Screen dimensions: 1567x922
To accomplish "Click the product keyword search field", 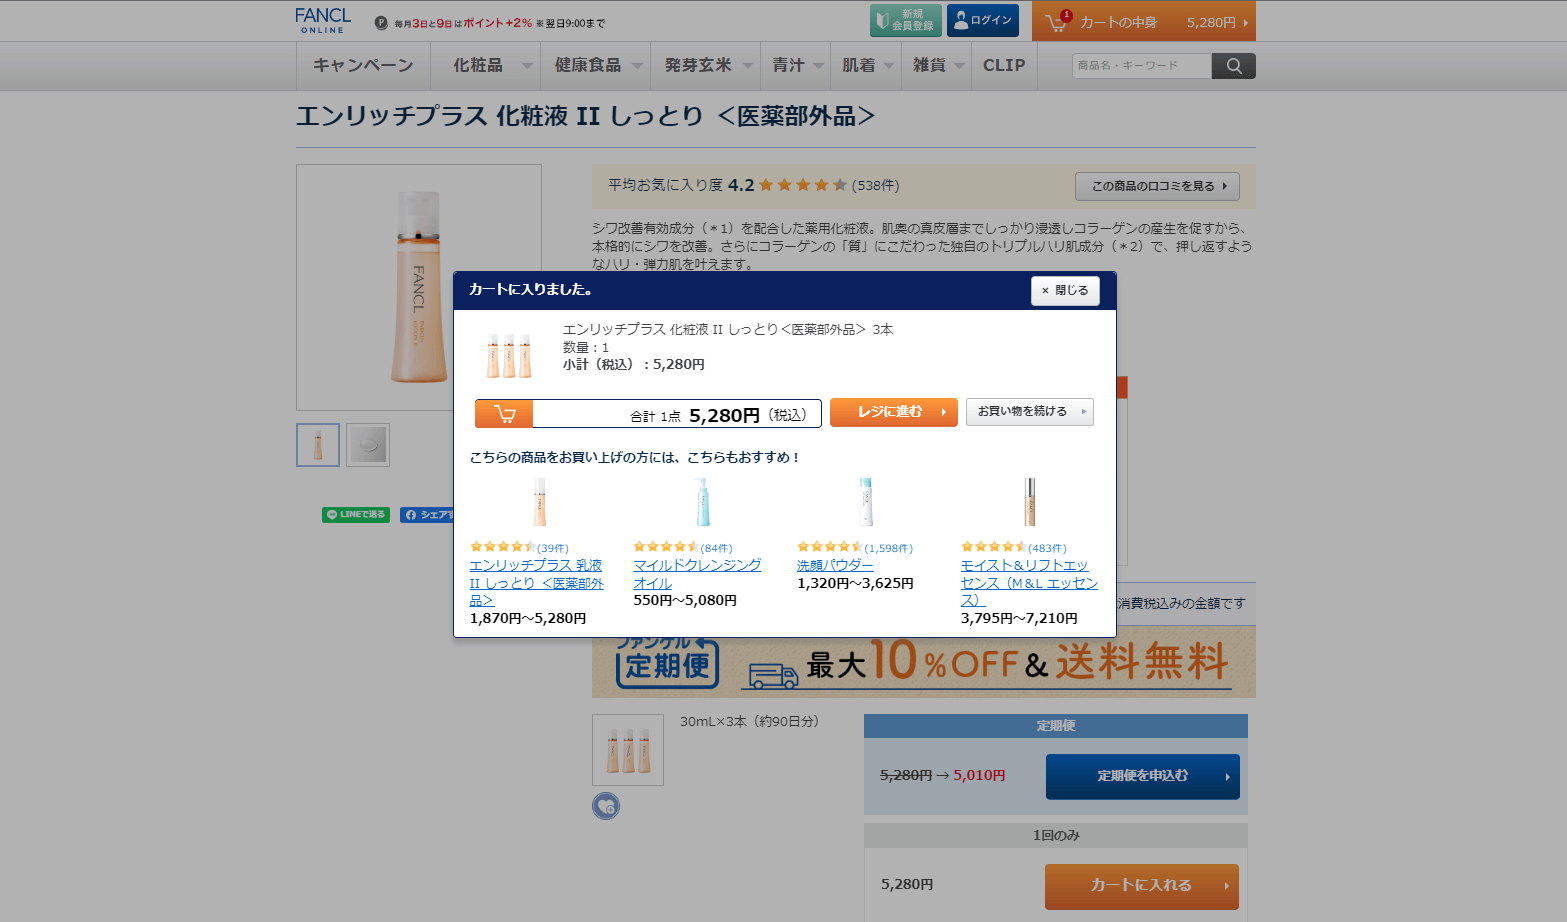I will (x=1141, y=66).
